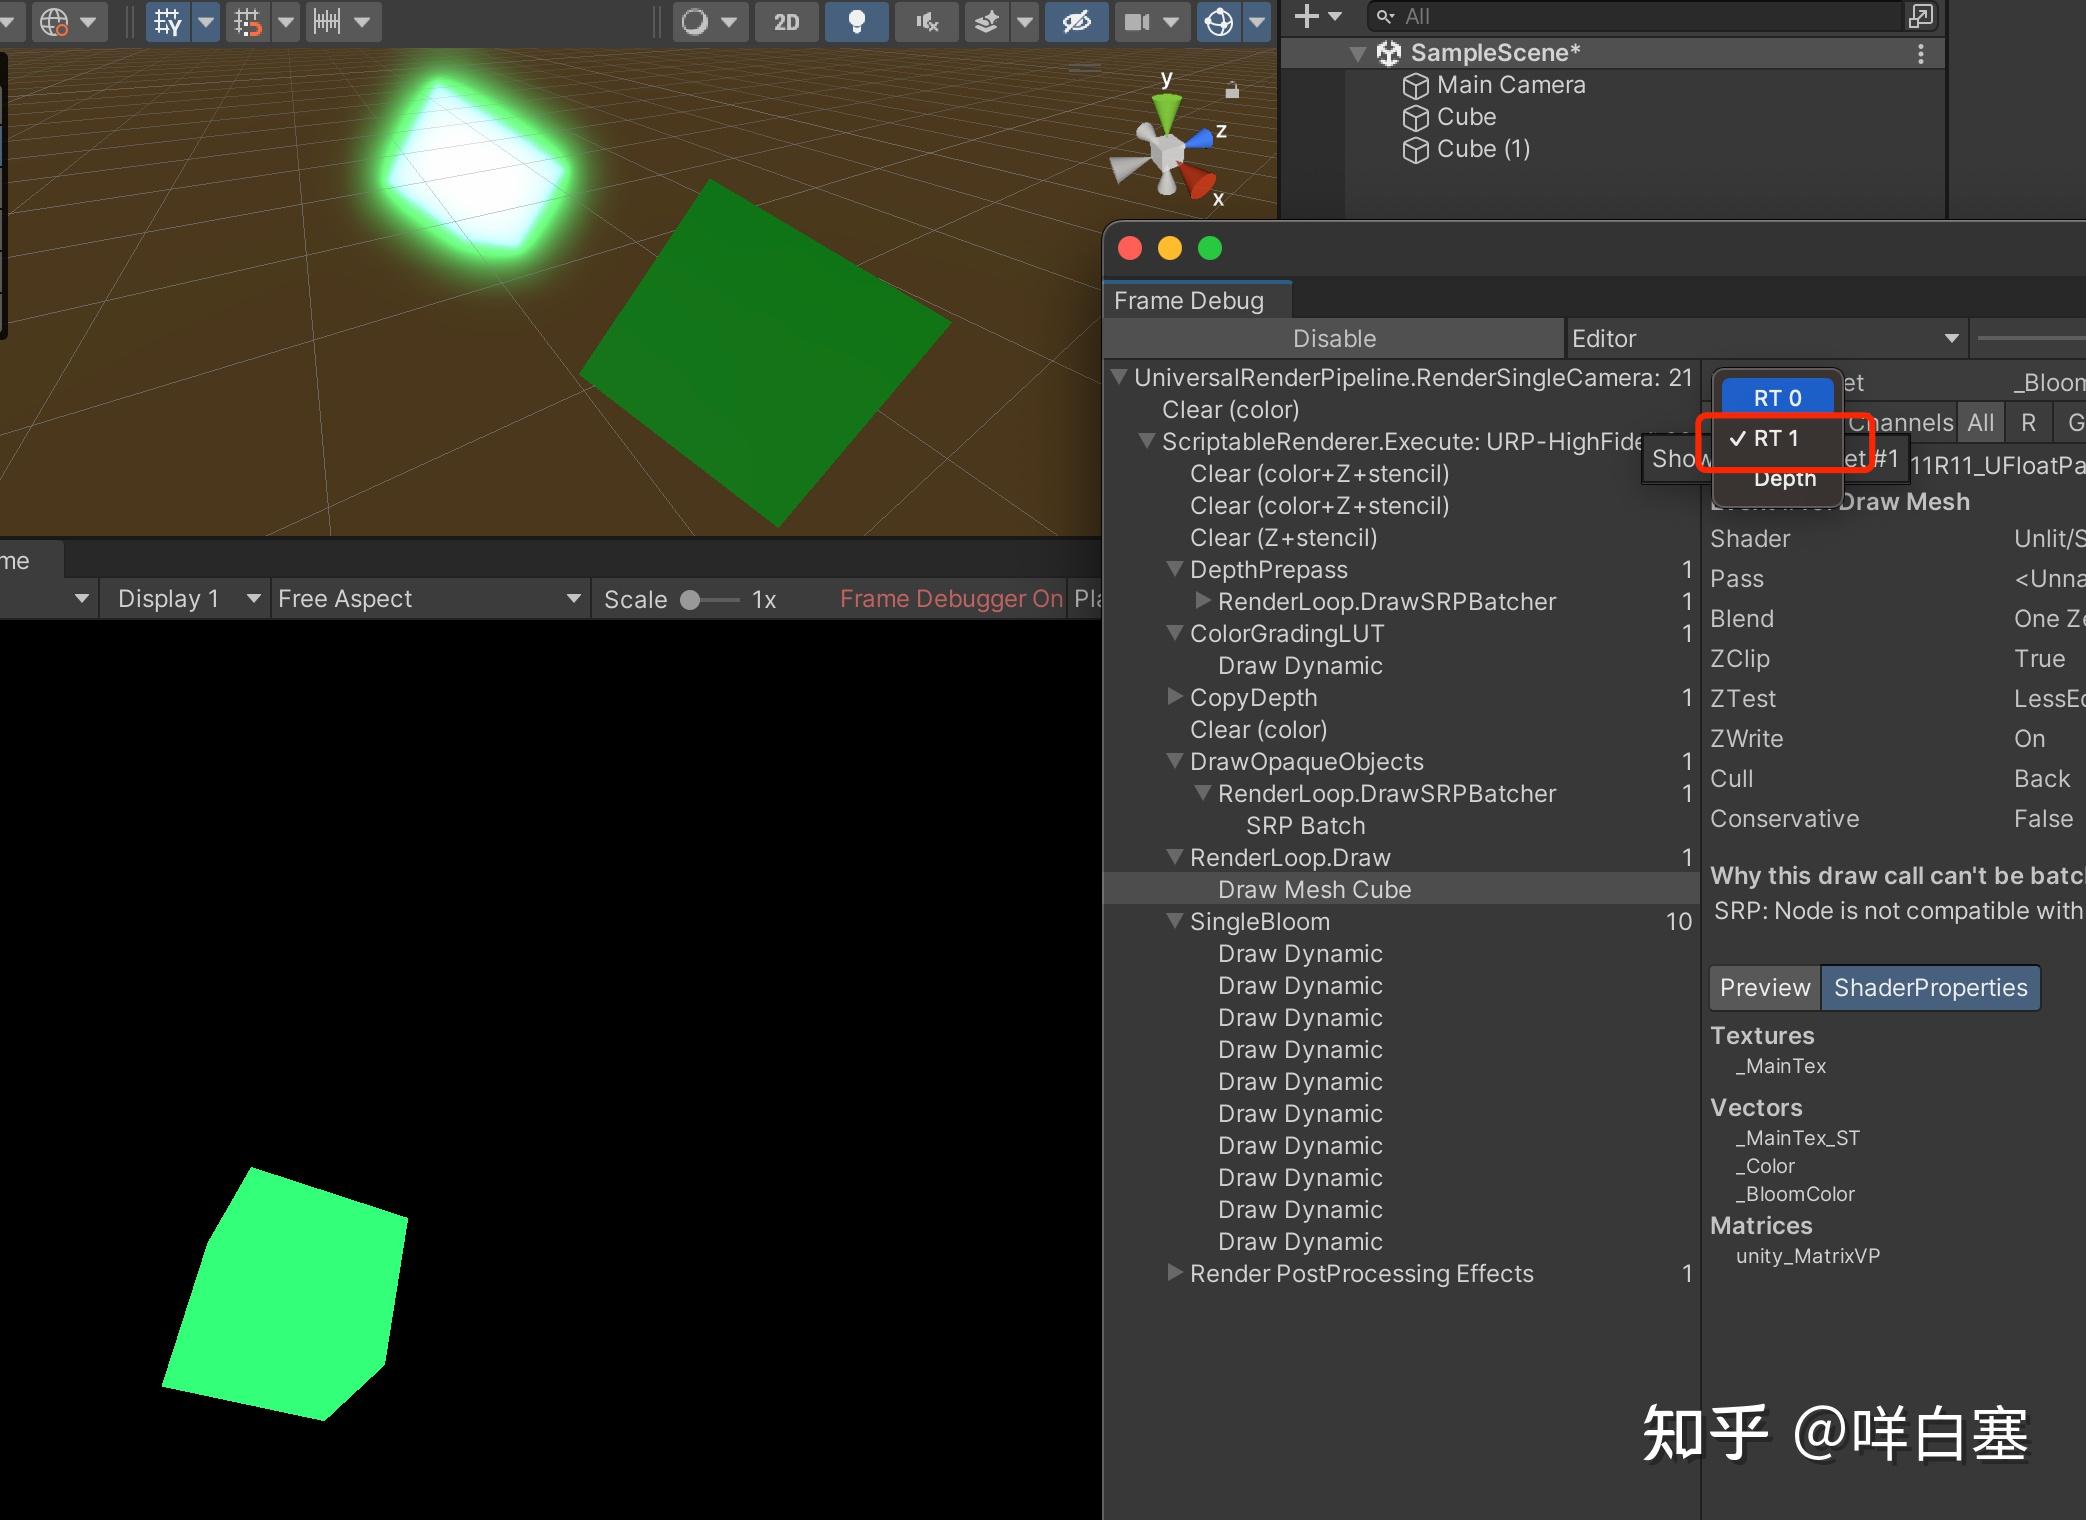Screen dimensions: 2086x1520
Task: Open the Editor target dropdown
Action: tap(1765, 338)
